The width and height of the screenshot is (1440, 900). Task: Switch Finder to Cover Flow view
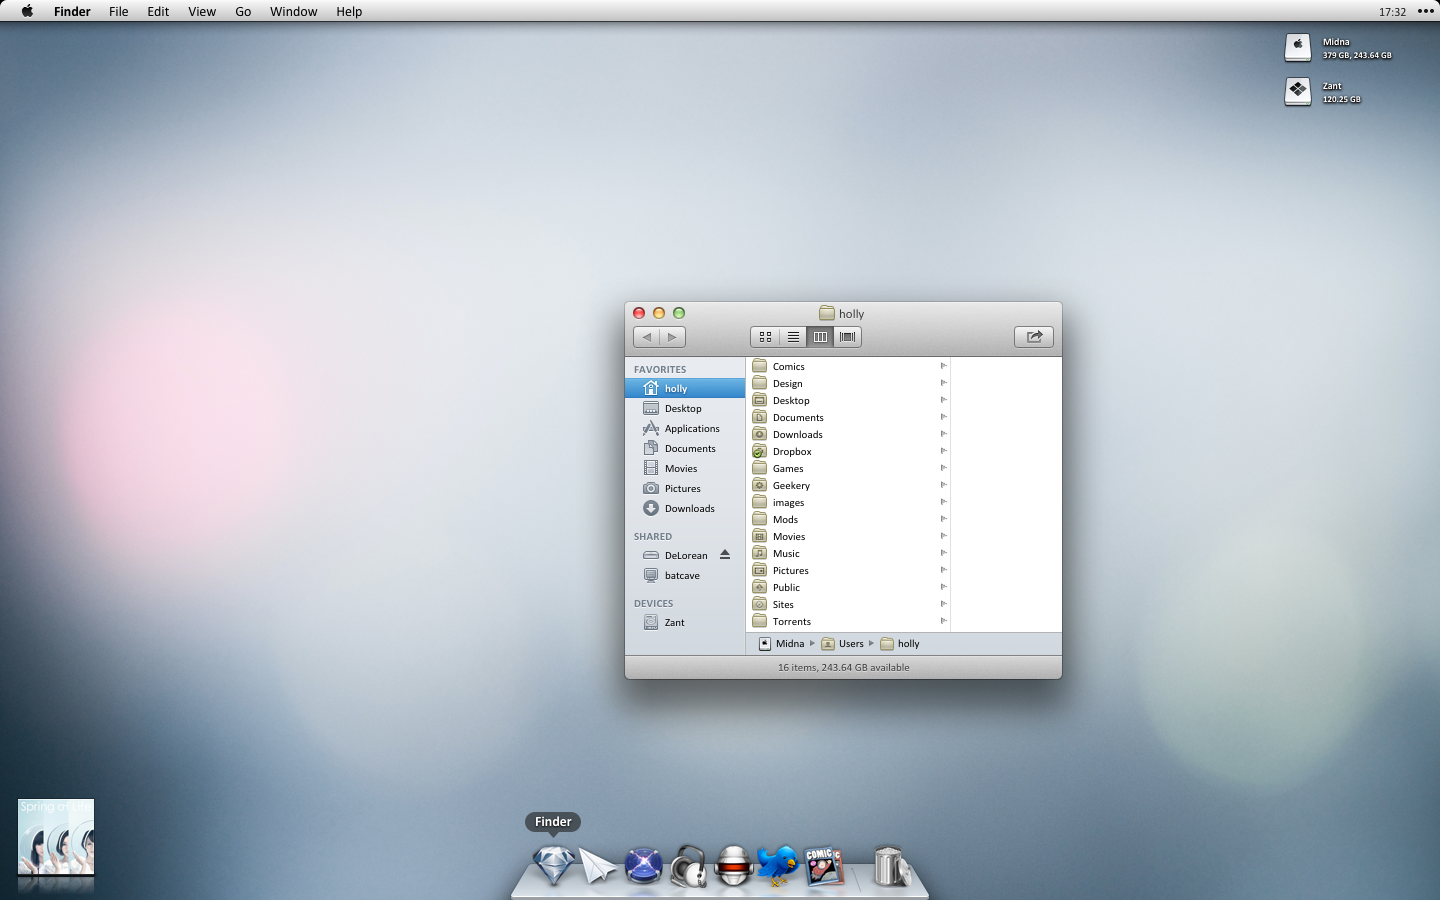(848, 337)
